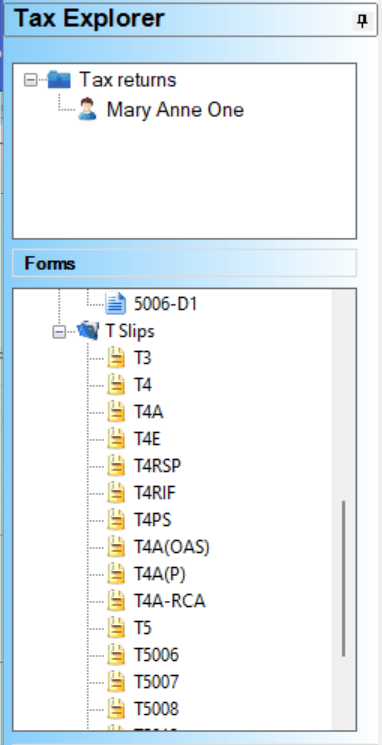Open the T4A(P) slip

pyautogui.click(x=159, y=574)
